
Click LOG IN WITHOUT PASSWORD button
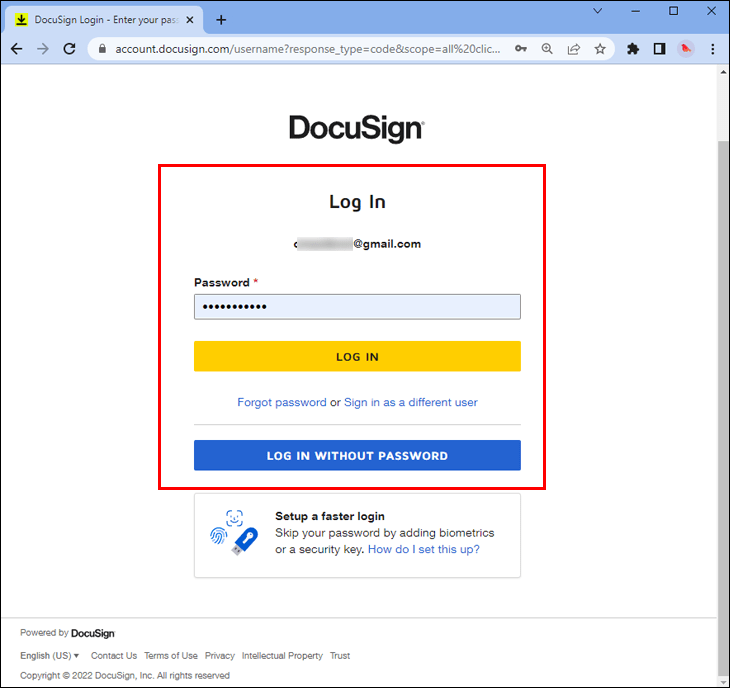click(x=357, y=455)
